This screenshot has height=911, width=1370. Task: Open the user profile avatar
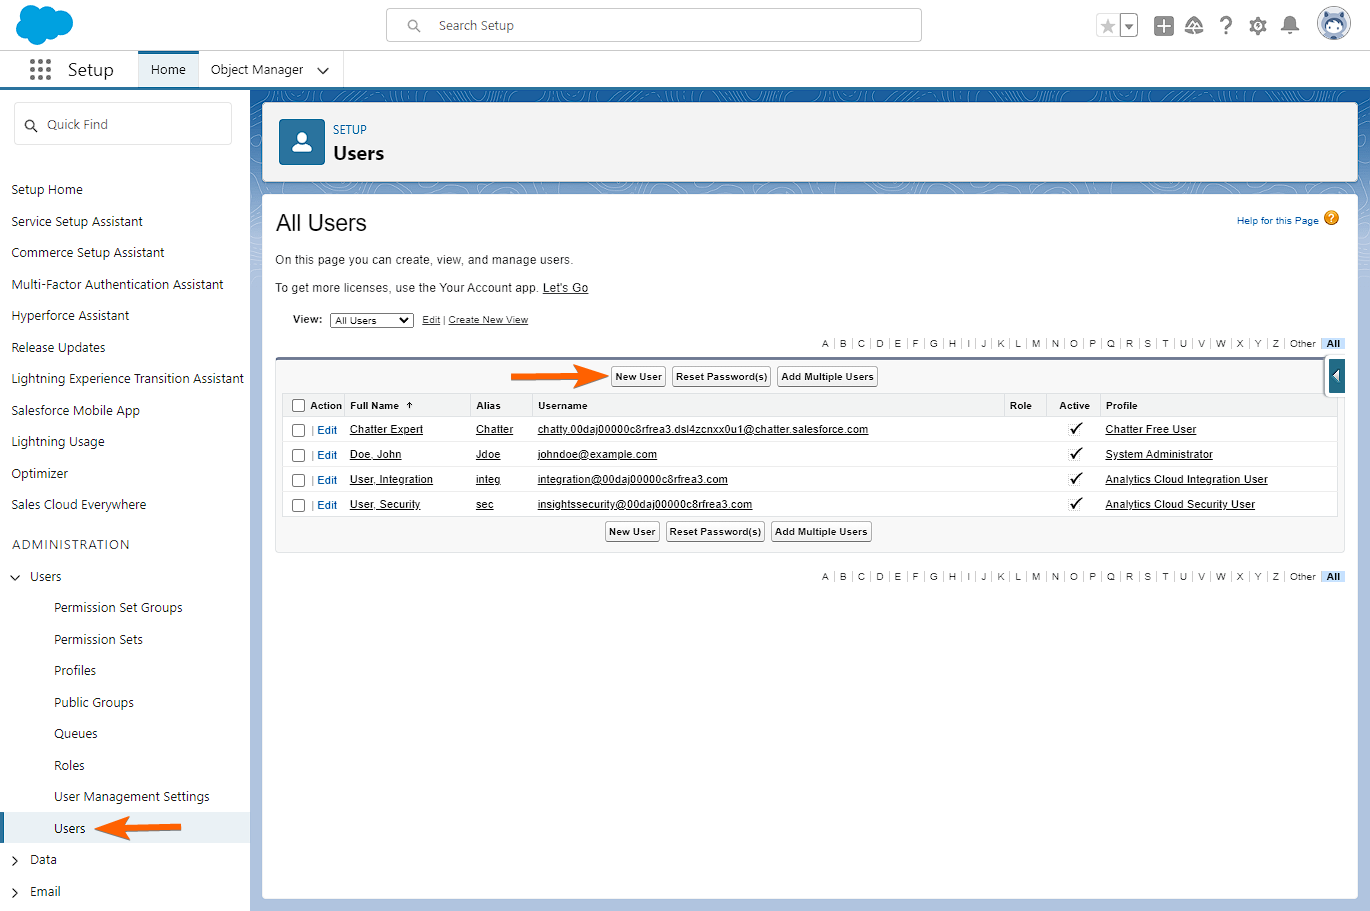[1333, 24]
